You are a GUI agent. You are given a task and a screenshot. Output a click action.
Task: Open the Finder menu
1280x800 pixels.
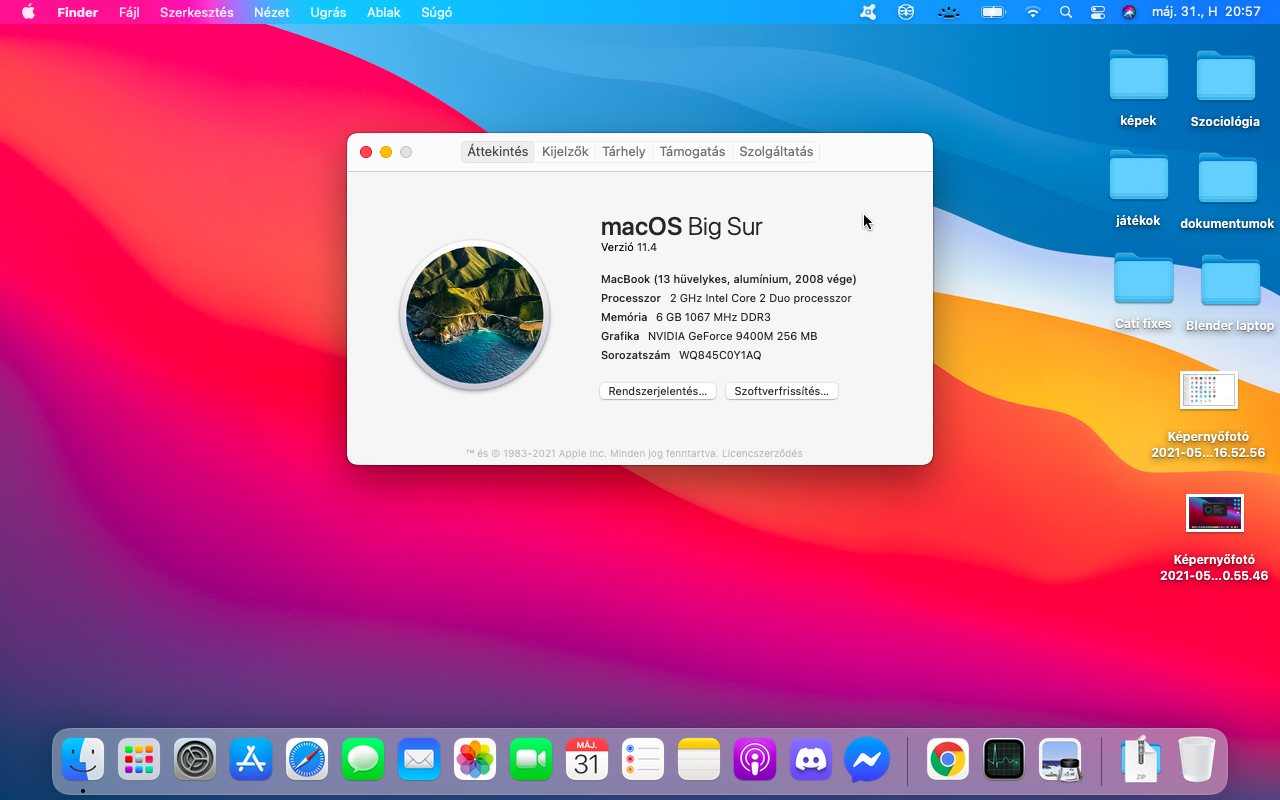(x=78, y=12)
